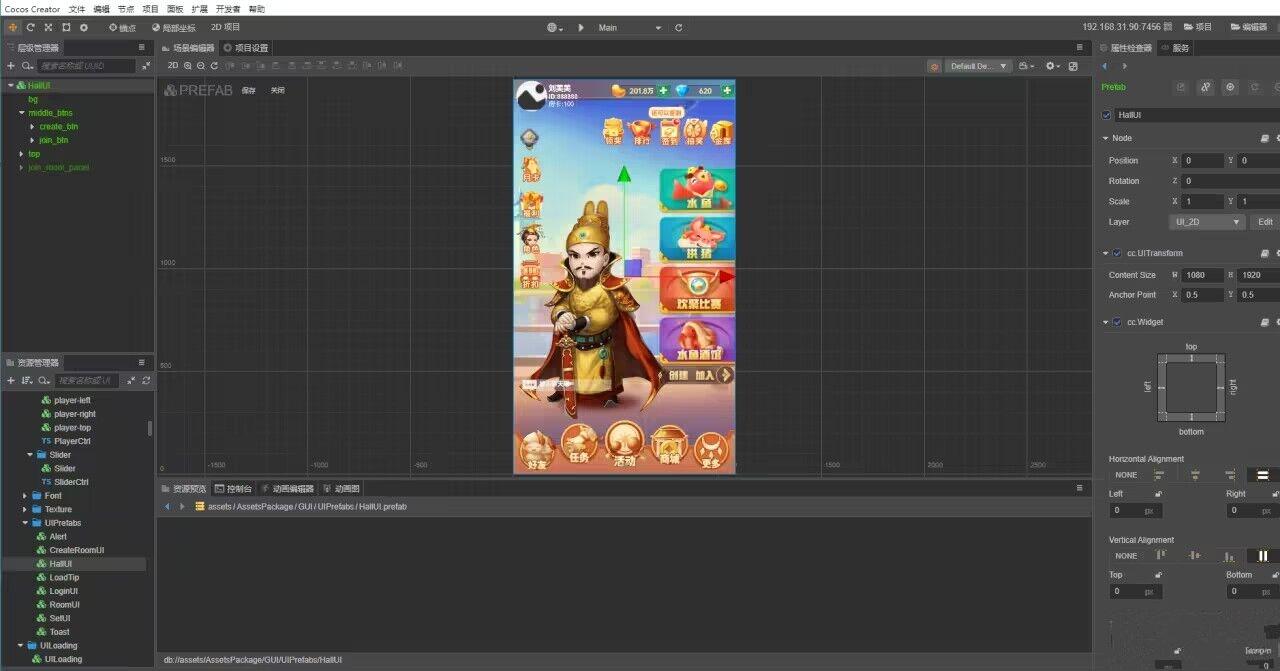Toggle the cc.Widget component checkbox

click(1117, 322)
